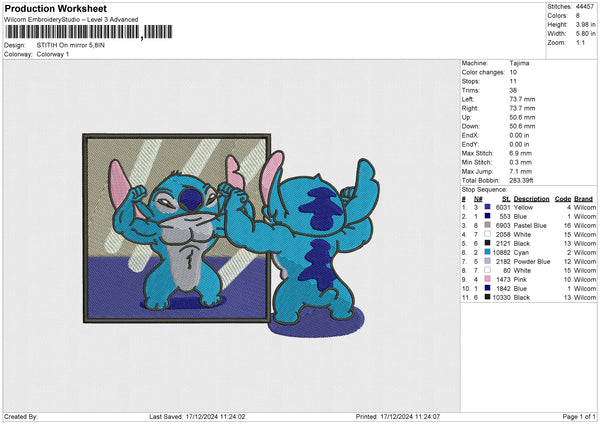The image size is (600, 424).
Task: Click the 'Created By:' footer label
Action: click(21, 416)
